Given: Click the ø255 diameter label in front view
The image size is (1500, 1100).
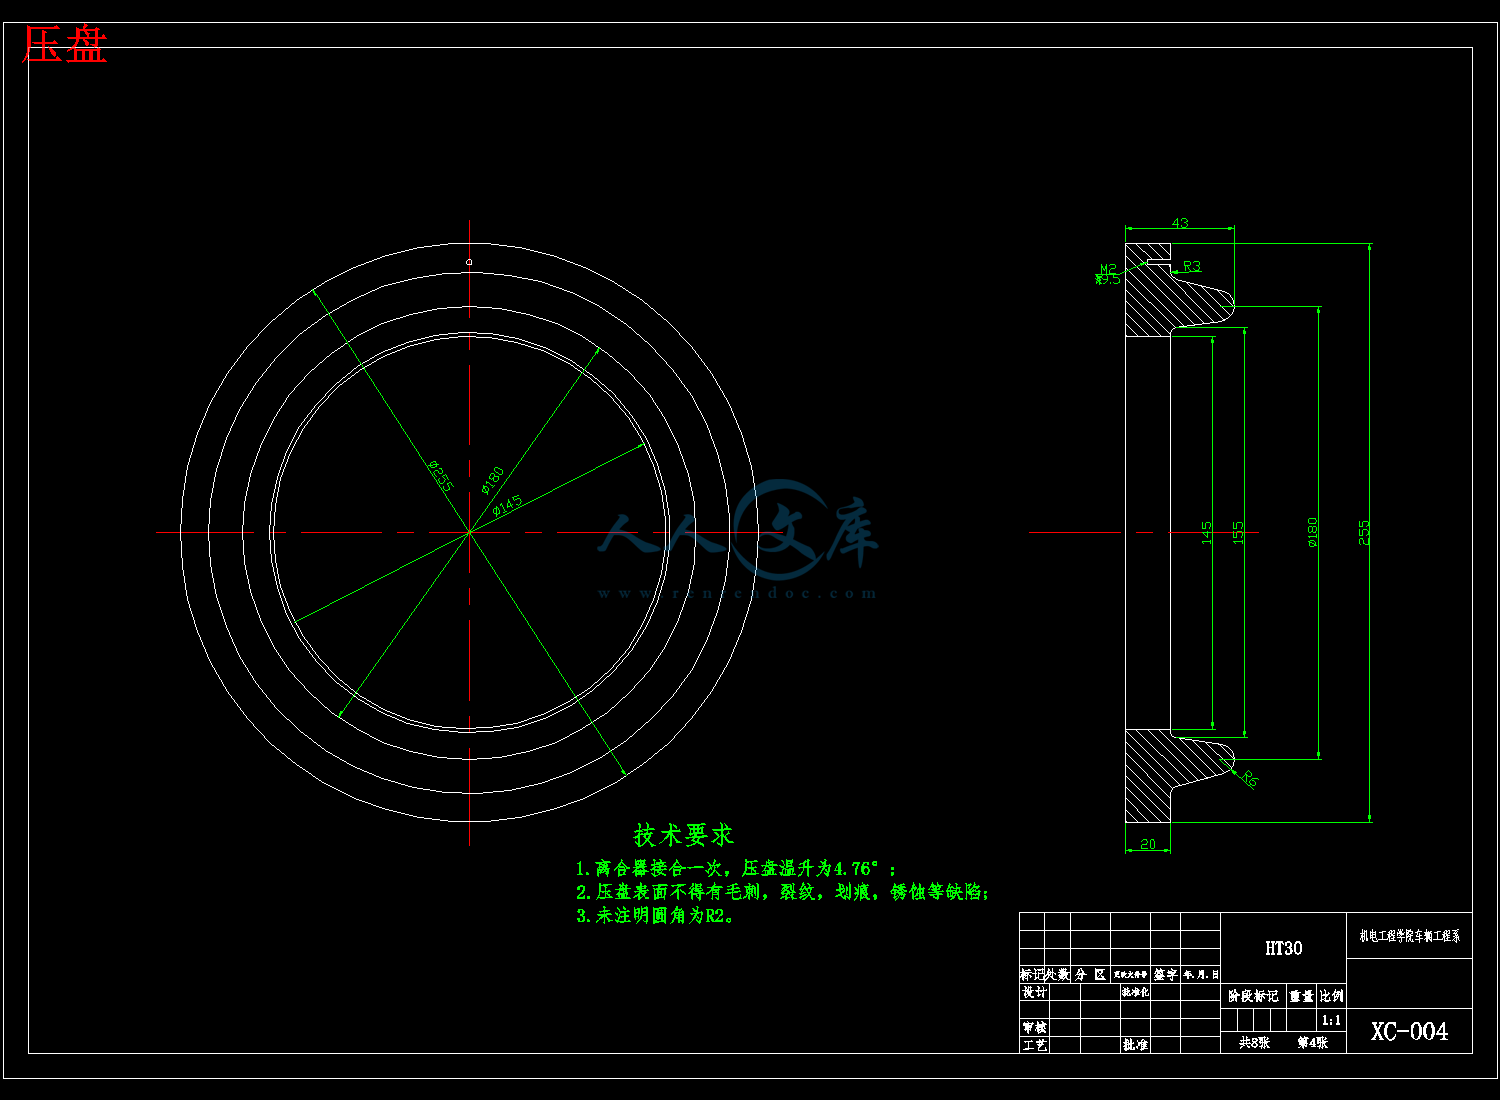Looking at the screenshot, I should point(441,476).
